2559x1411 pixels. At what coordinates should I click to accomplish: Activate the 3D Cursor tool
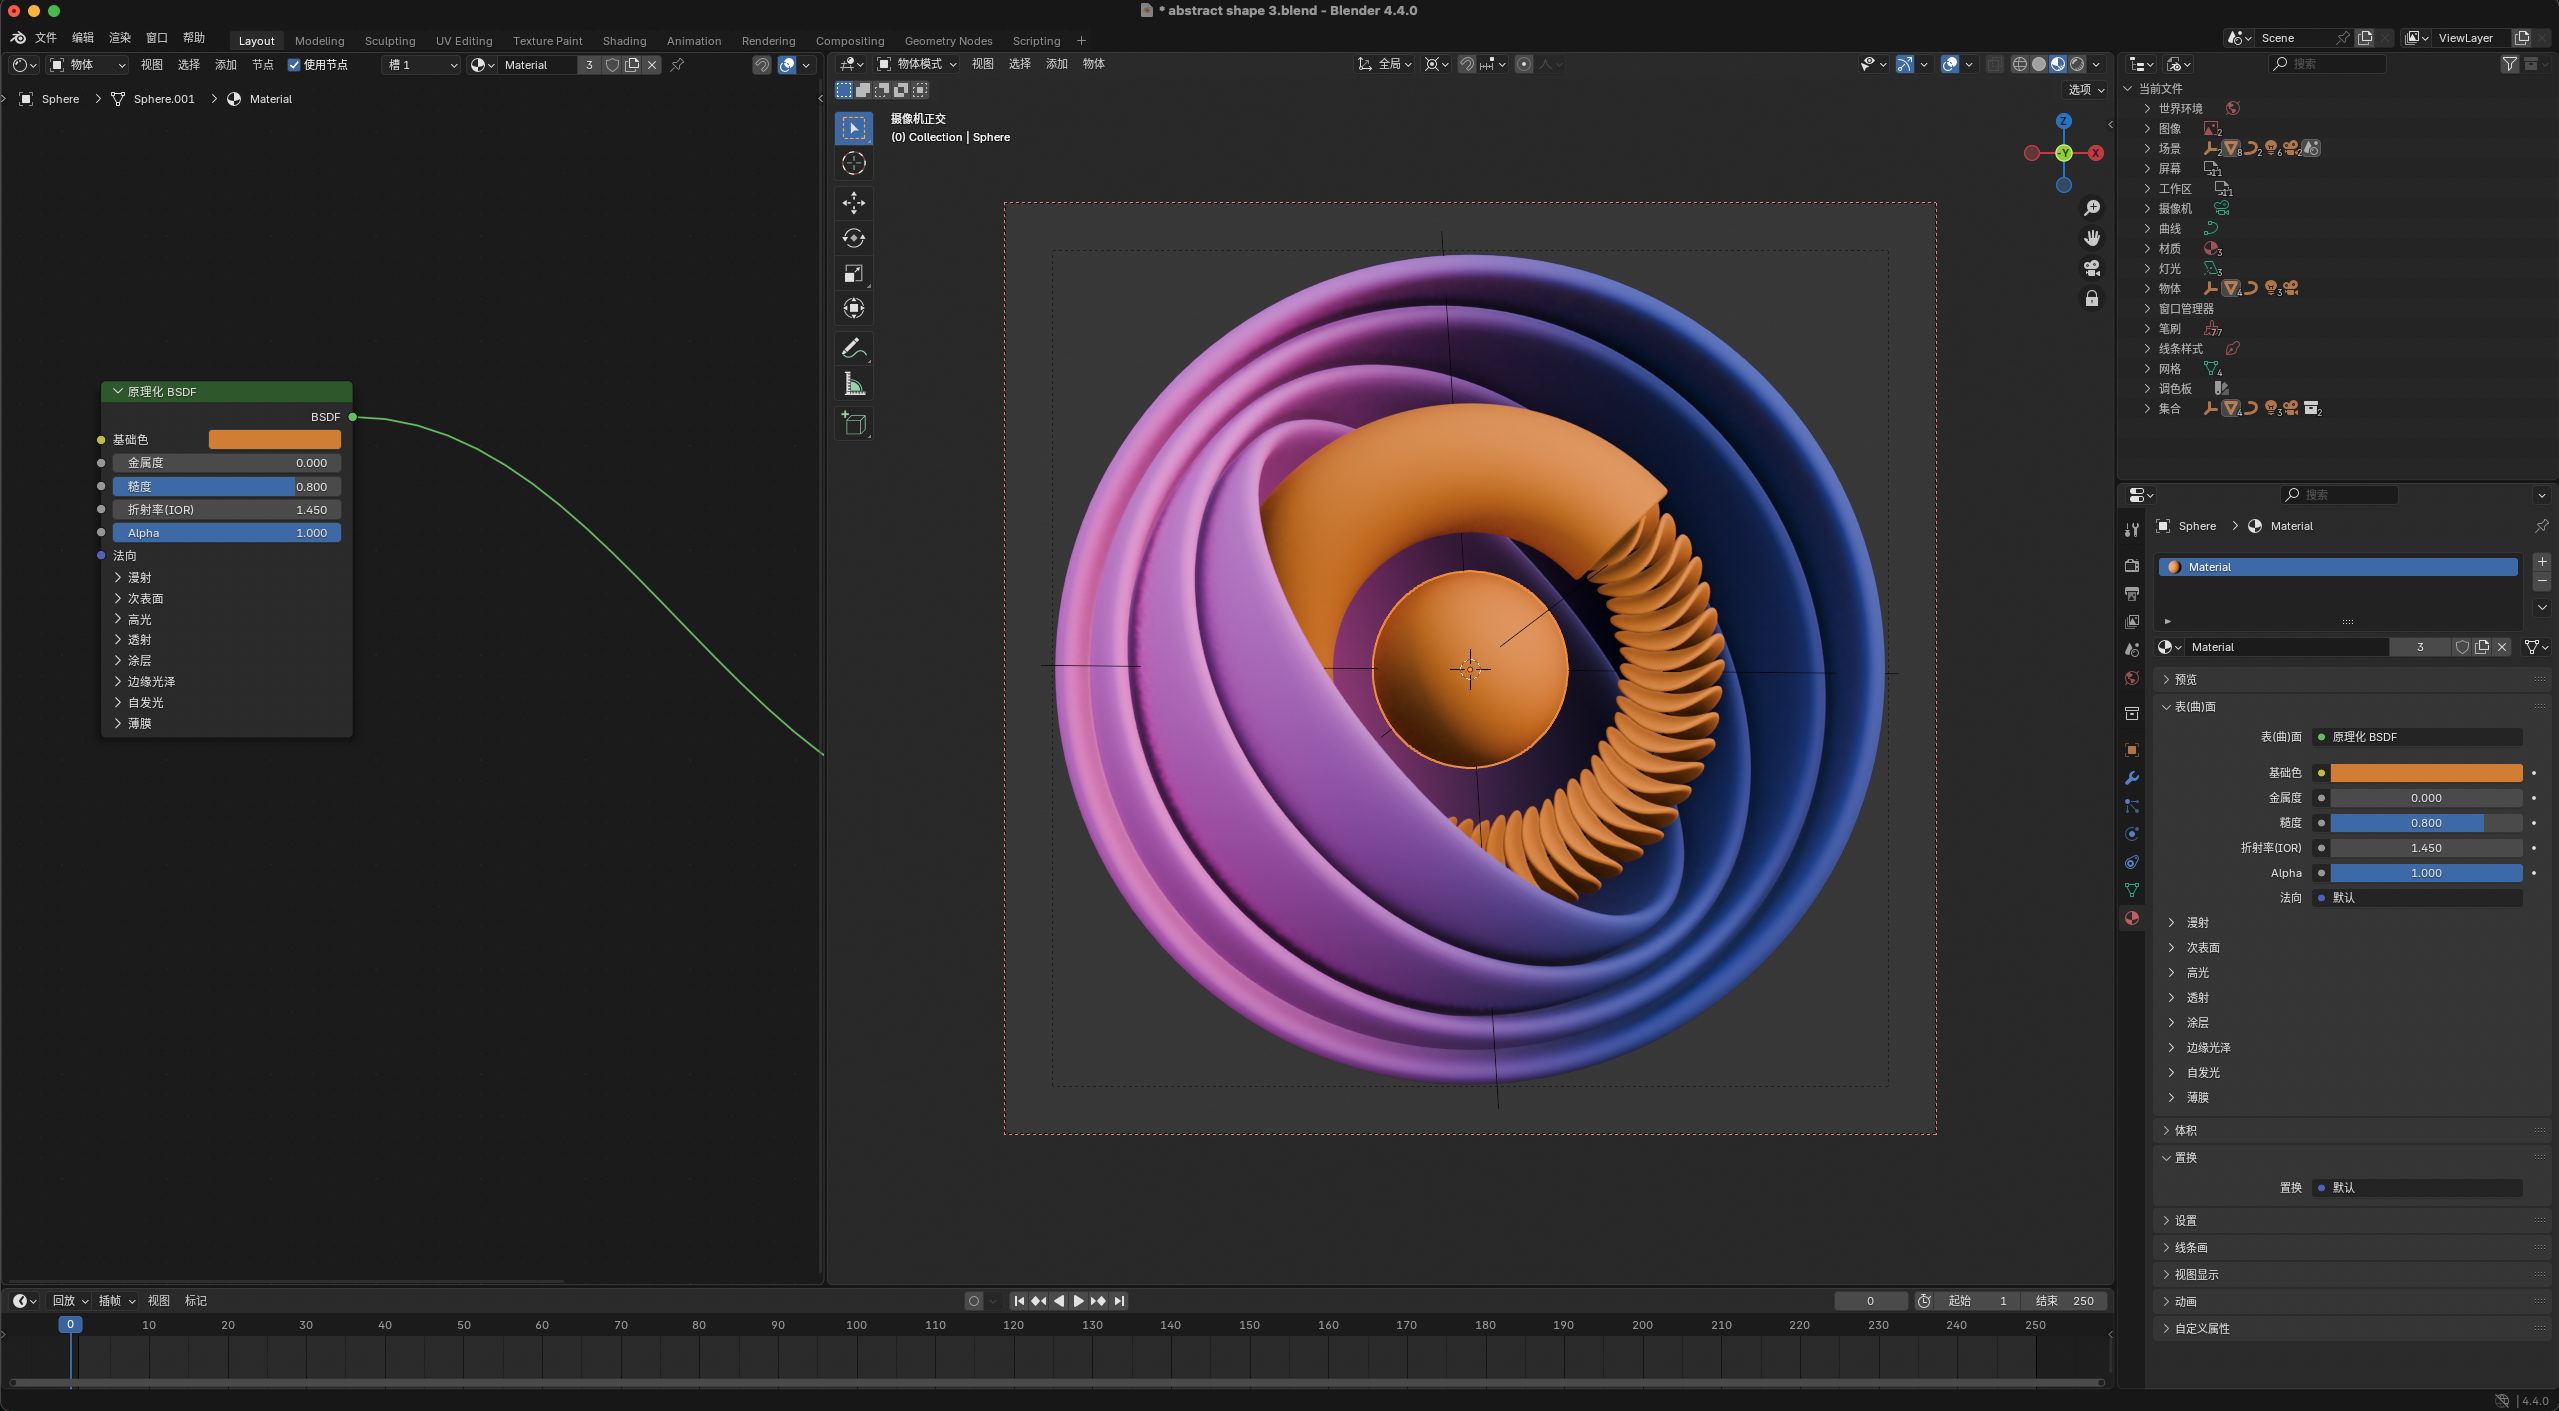(x=853, y=163)
